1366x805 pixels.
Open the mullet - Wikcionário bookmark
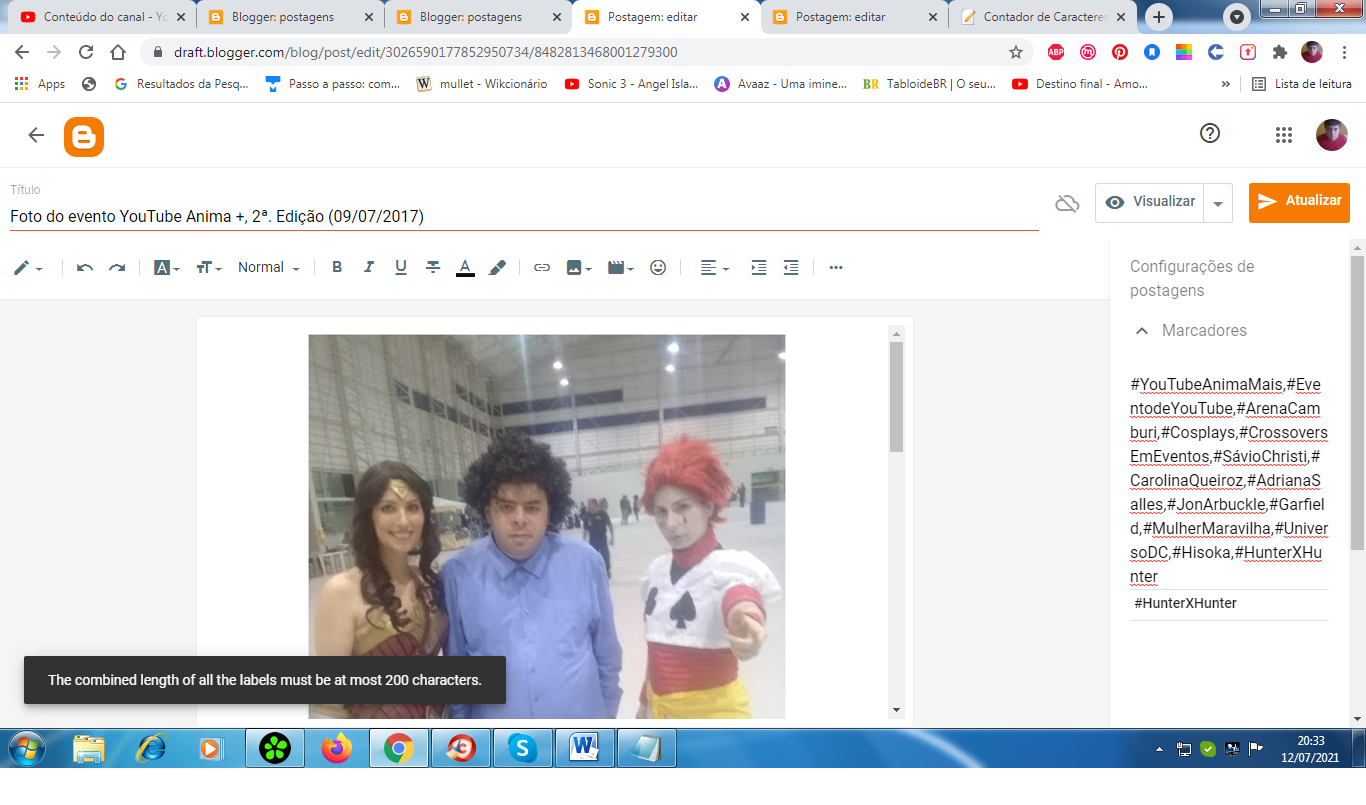pos(482,84)
